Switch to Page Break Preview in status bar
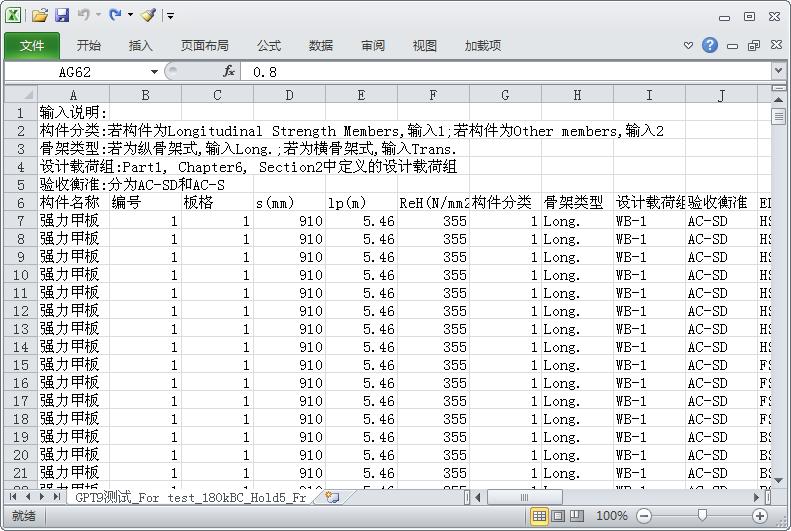Image resolution: width=791 pixels, height=531 pixels. pyautogui.click(x=577, y=516)
